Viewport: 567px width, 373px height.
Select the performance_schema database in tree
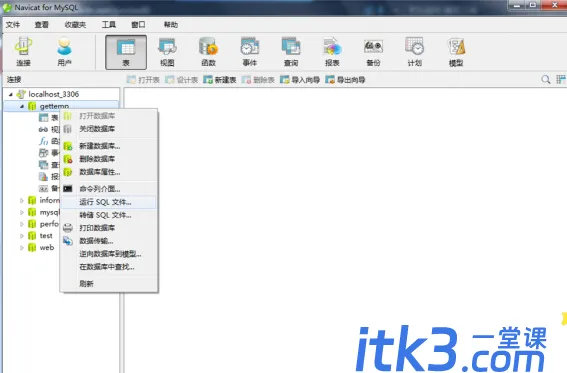tap(49, 224)
